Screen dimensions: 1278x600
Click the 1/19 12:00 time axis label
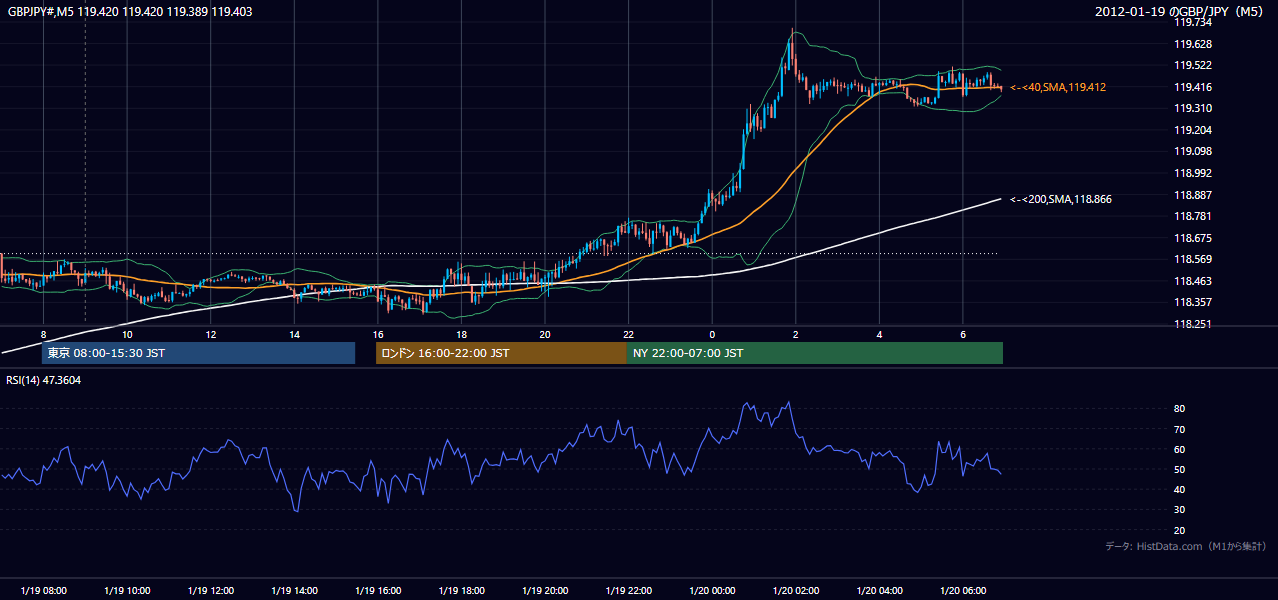pyautogui.click(x=211, y=591)
